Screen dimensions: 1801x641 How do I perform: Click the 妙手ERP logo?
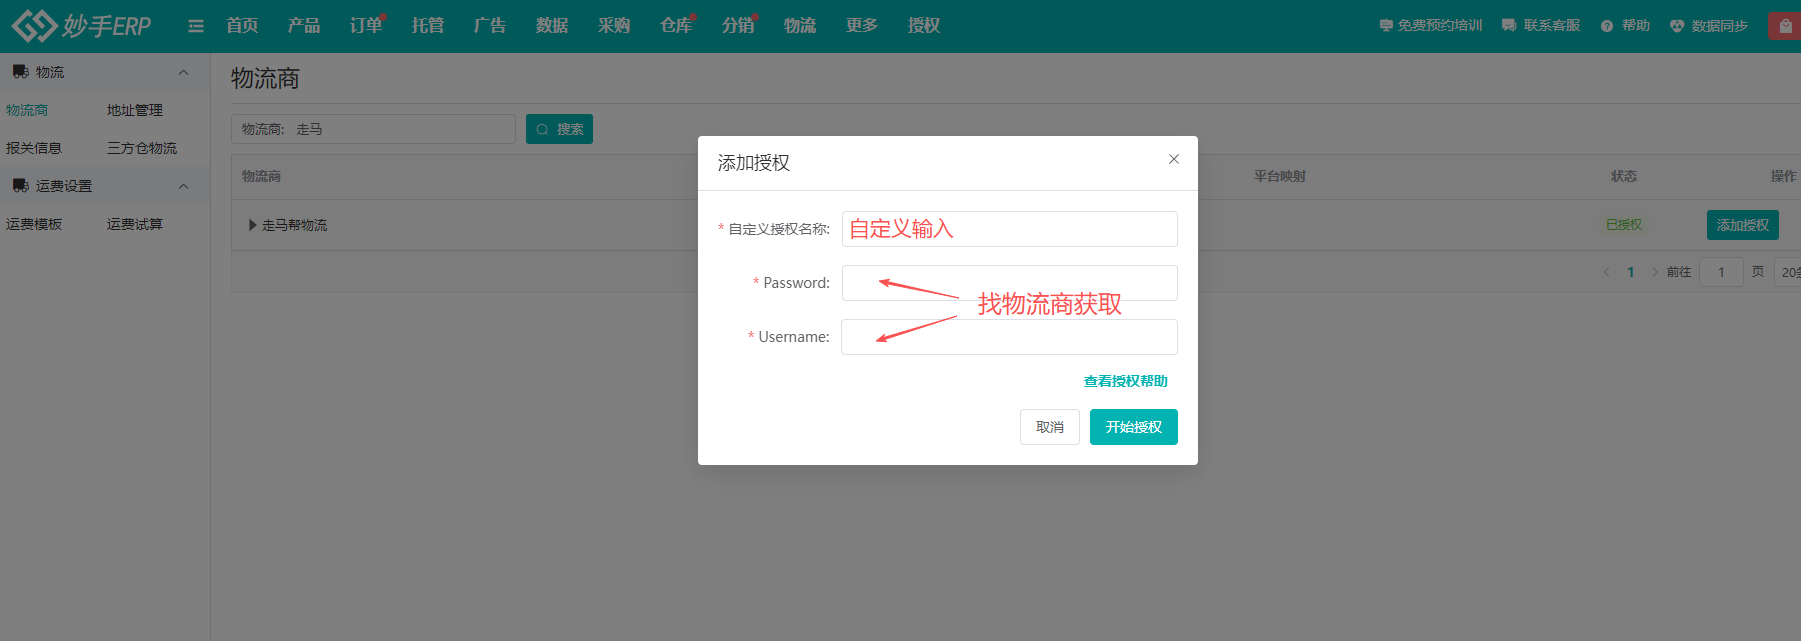(82, 25)
